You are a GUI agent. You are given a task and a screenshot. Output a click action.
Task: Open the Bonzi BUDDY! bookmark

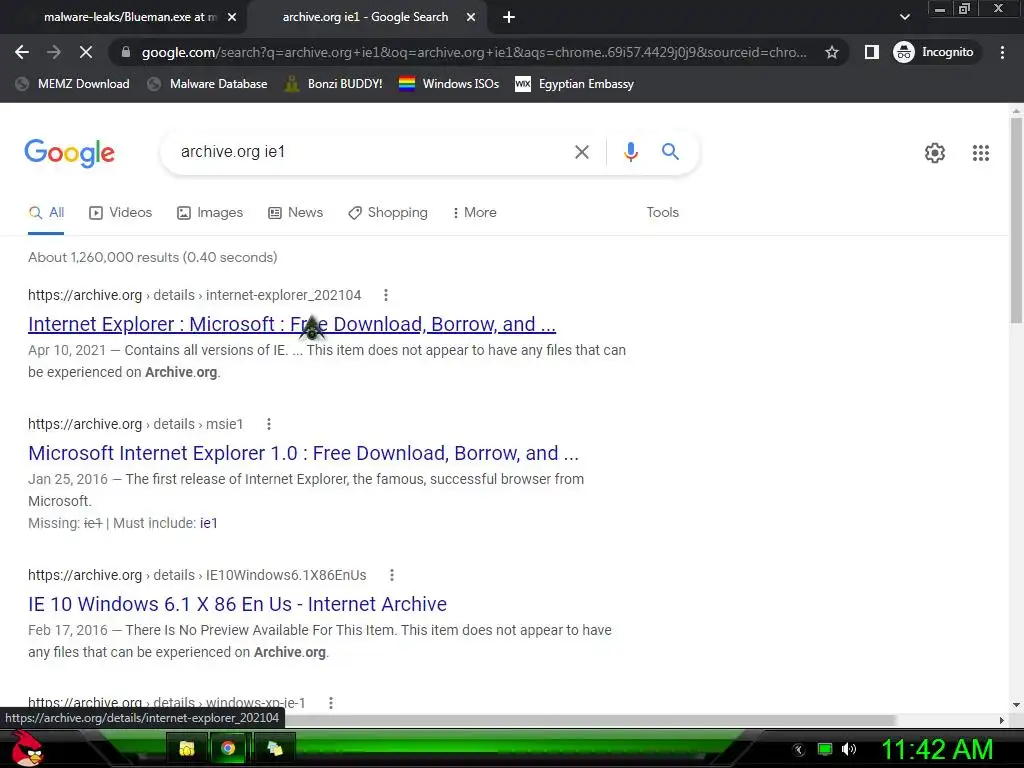click(334, 84)
